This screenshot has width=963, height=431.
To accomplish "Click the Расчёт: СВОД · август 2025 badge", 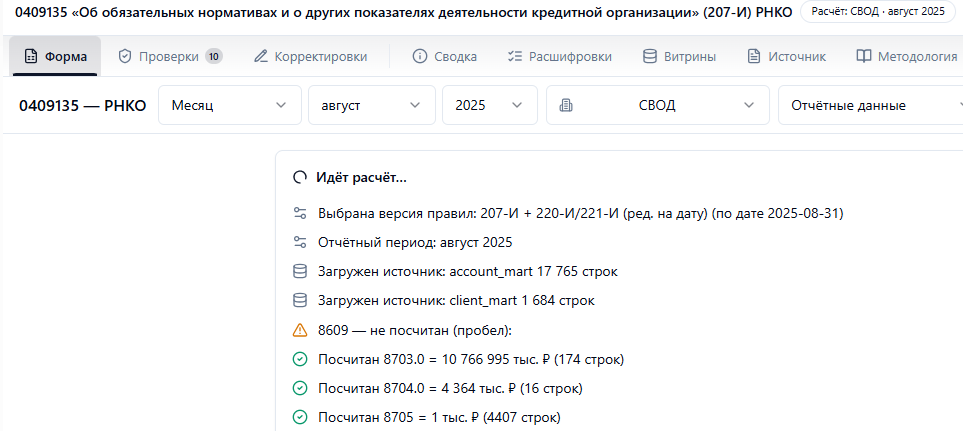I will click(878, 12).
